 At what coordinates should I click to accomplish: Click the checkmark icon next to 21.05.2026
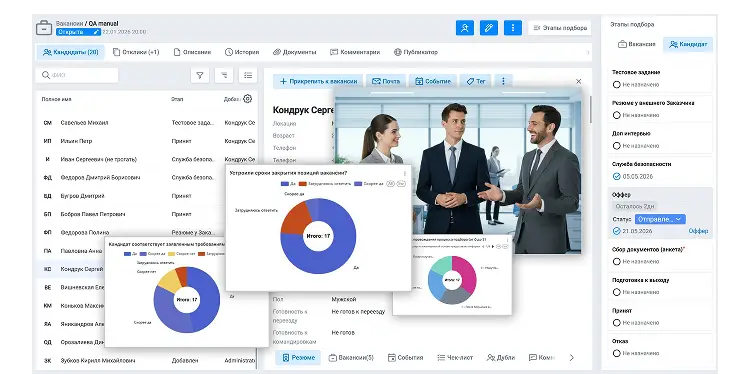617,231
